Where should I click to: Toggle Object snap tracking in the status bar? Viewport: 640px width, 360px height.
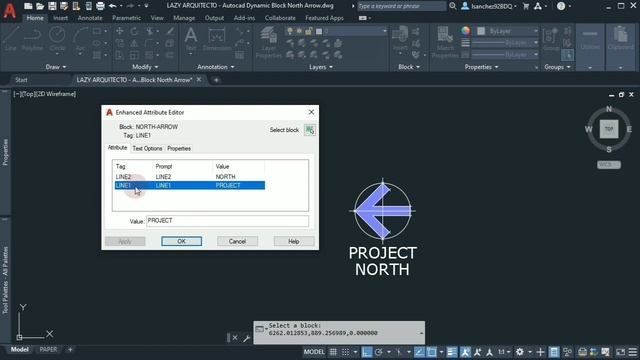click(x=419, y=352)
